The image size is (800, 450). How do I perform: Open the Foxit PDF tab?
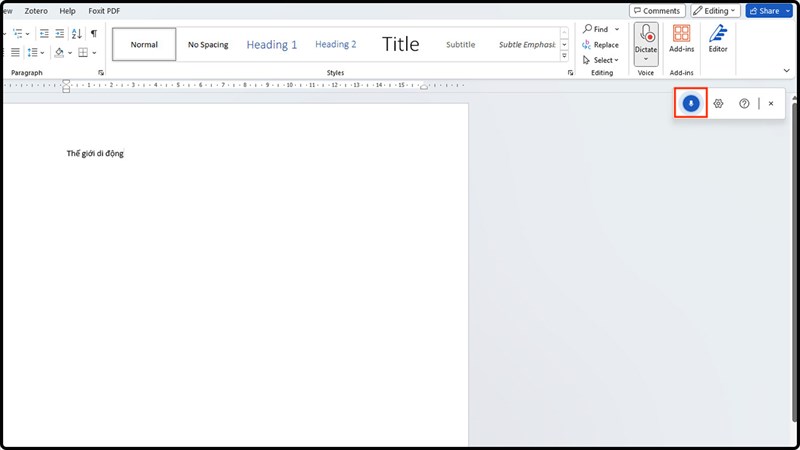pyautogui.click(x=105, y=11)
